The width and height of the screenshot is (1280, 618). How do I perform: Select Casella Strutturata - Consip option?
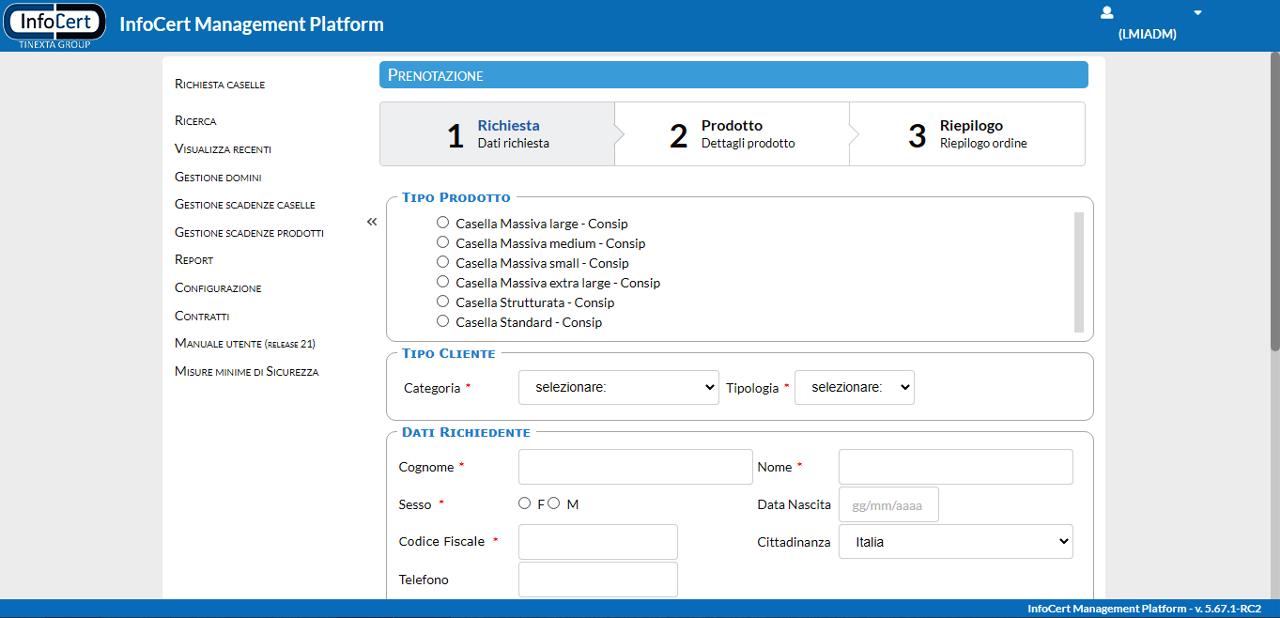tap(443, 302)
